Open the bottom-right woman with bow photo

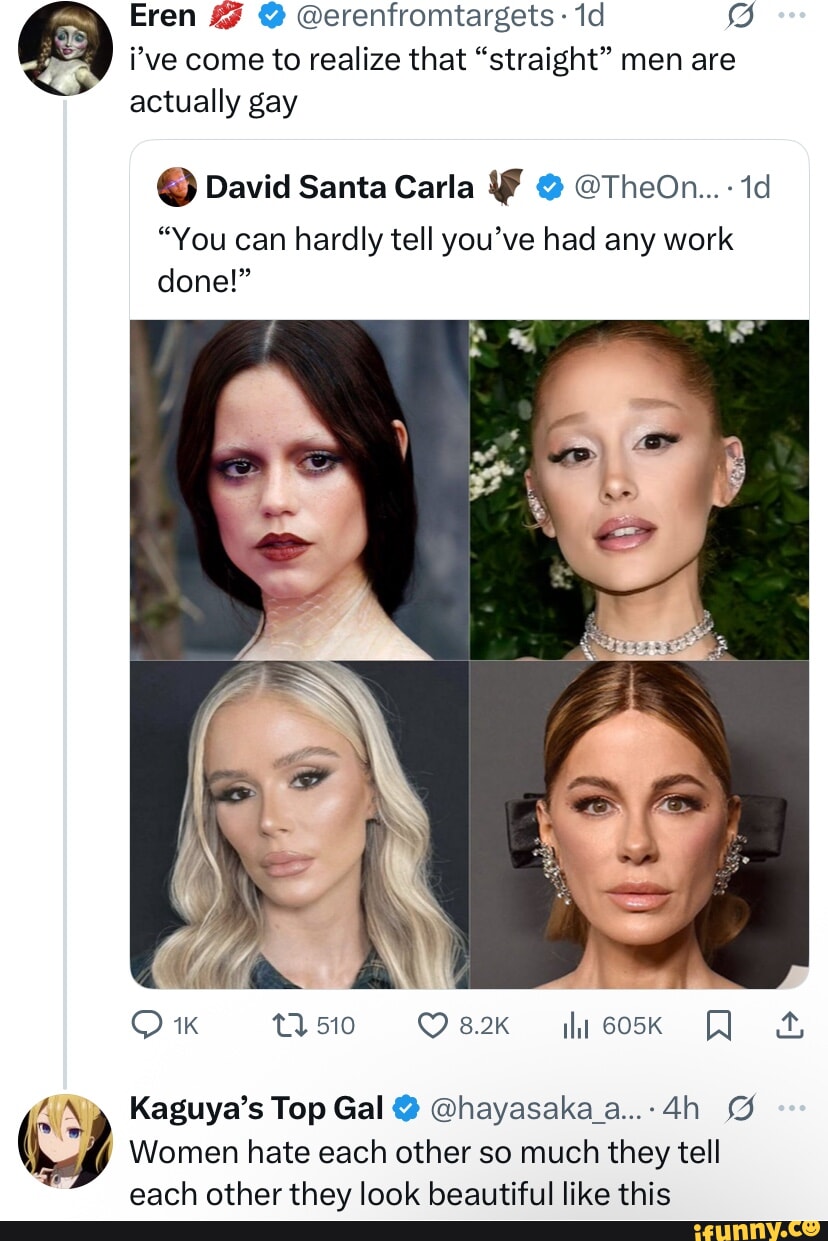point(640,825)
